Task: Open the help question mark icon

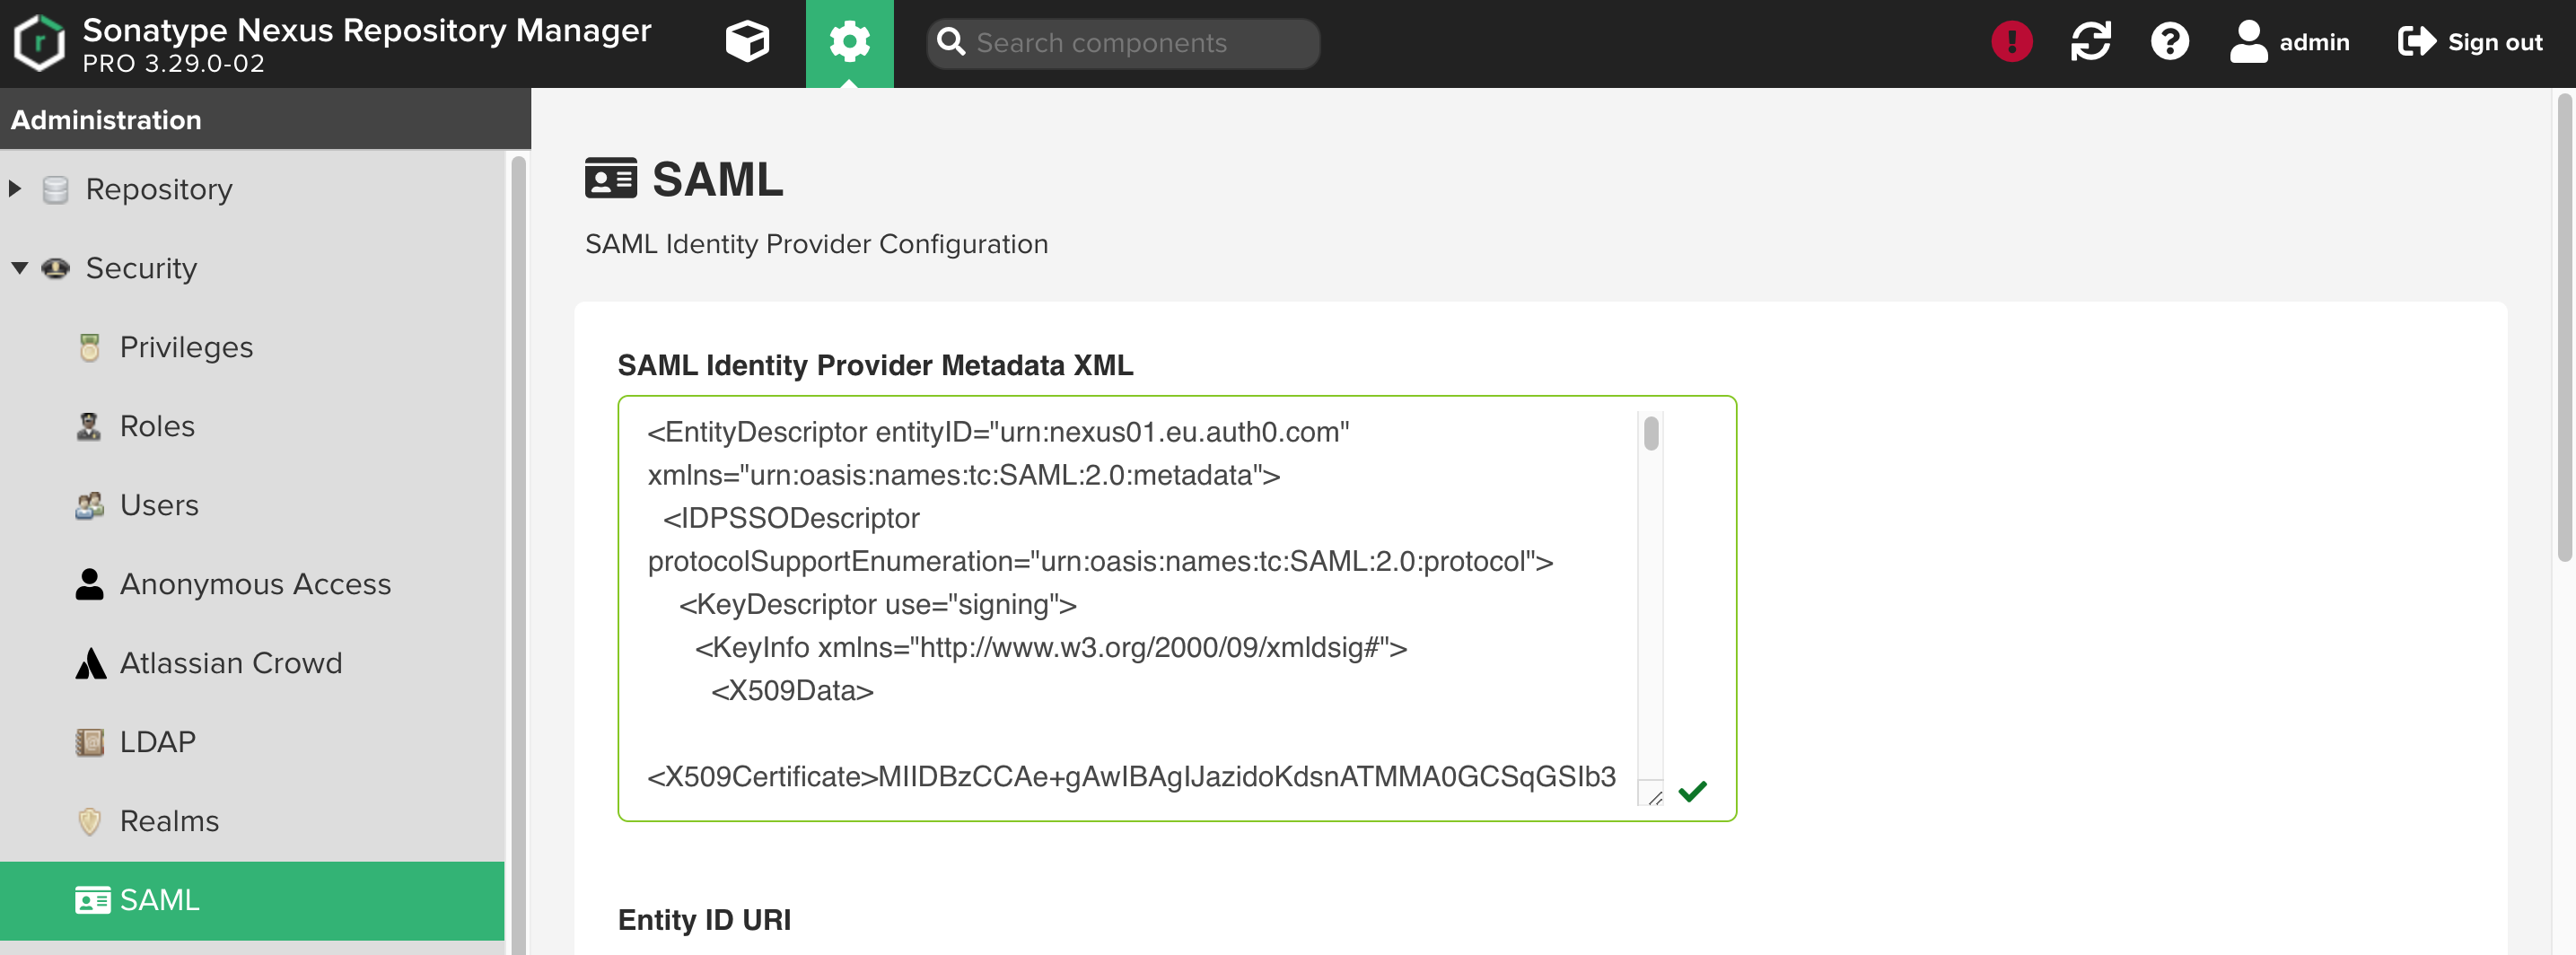Action: (x=2169, y=42)
